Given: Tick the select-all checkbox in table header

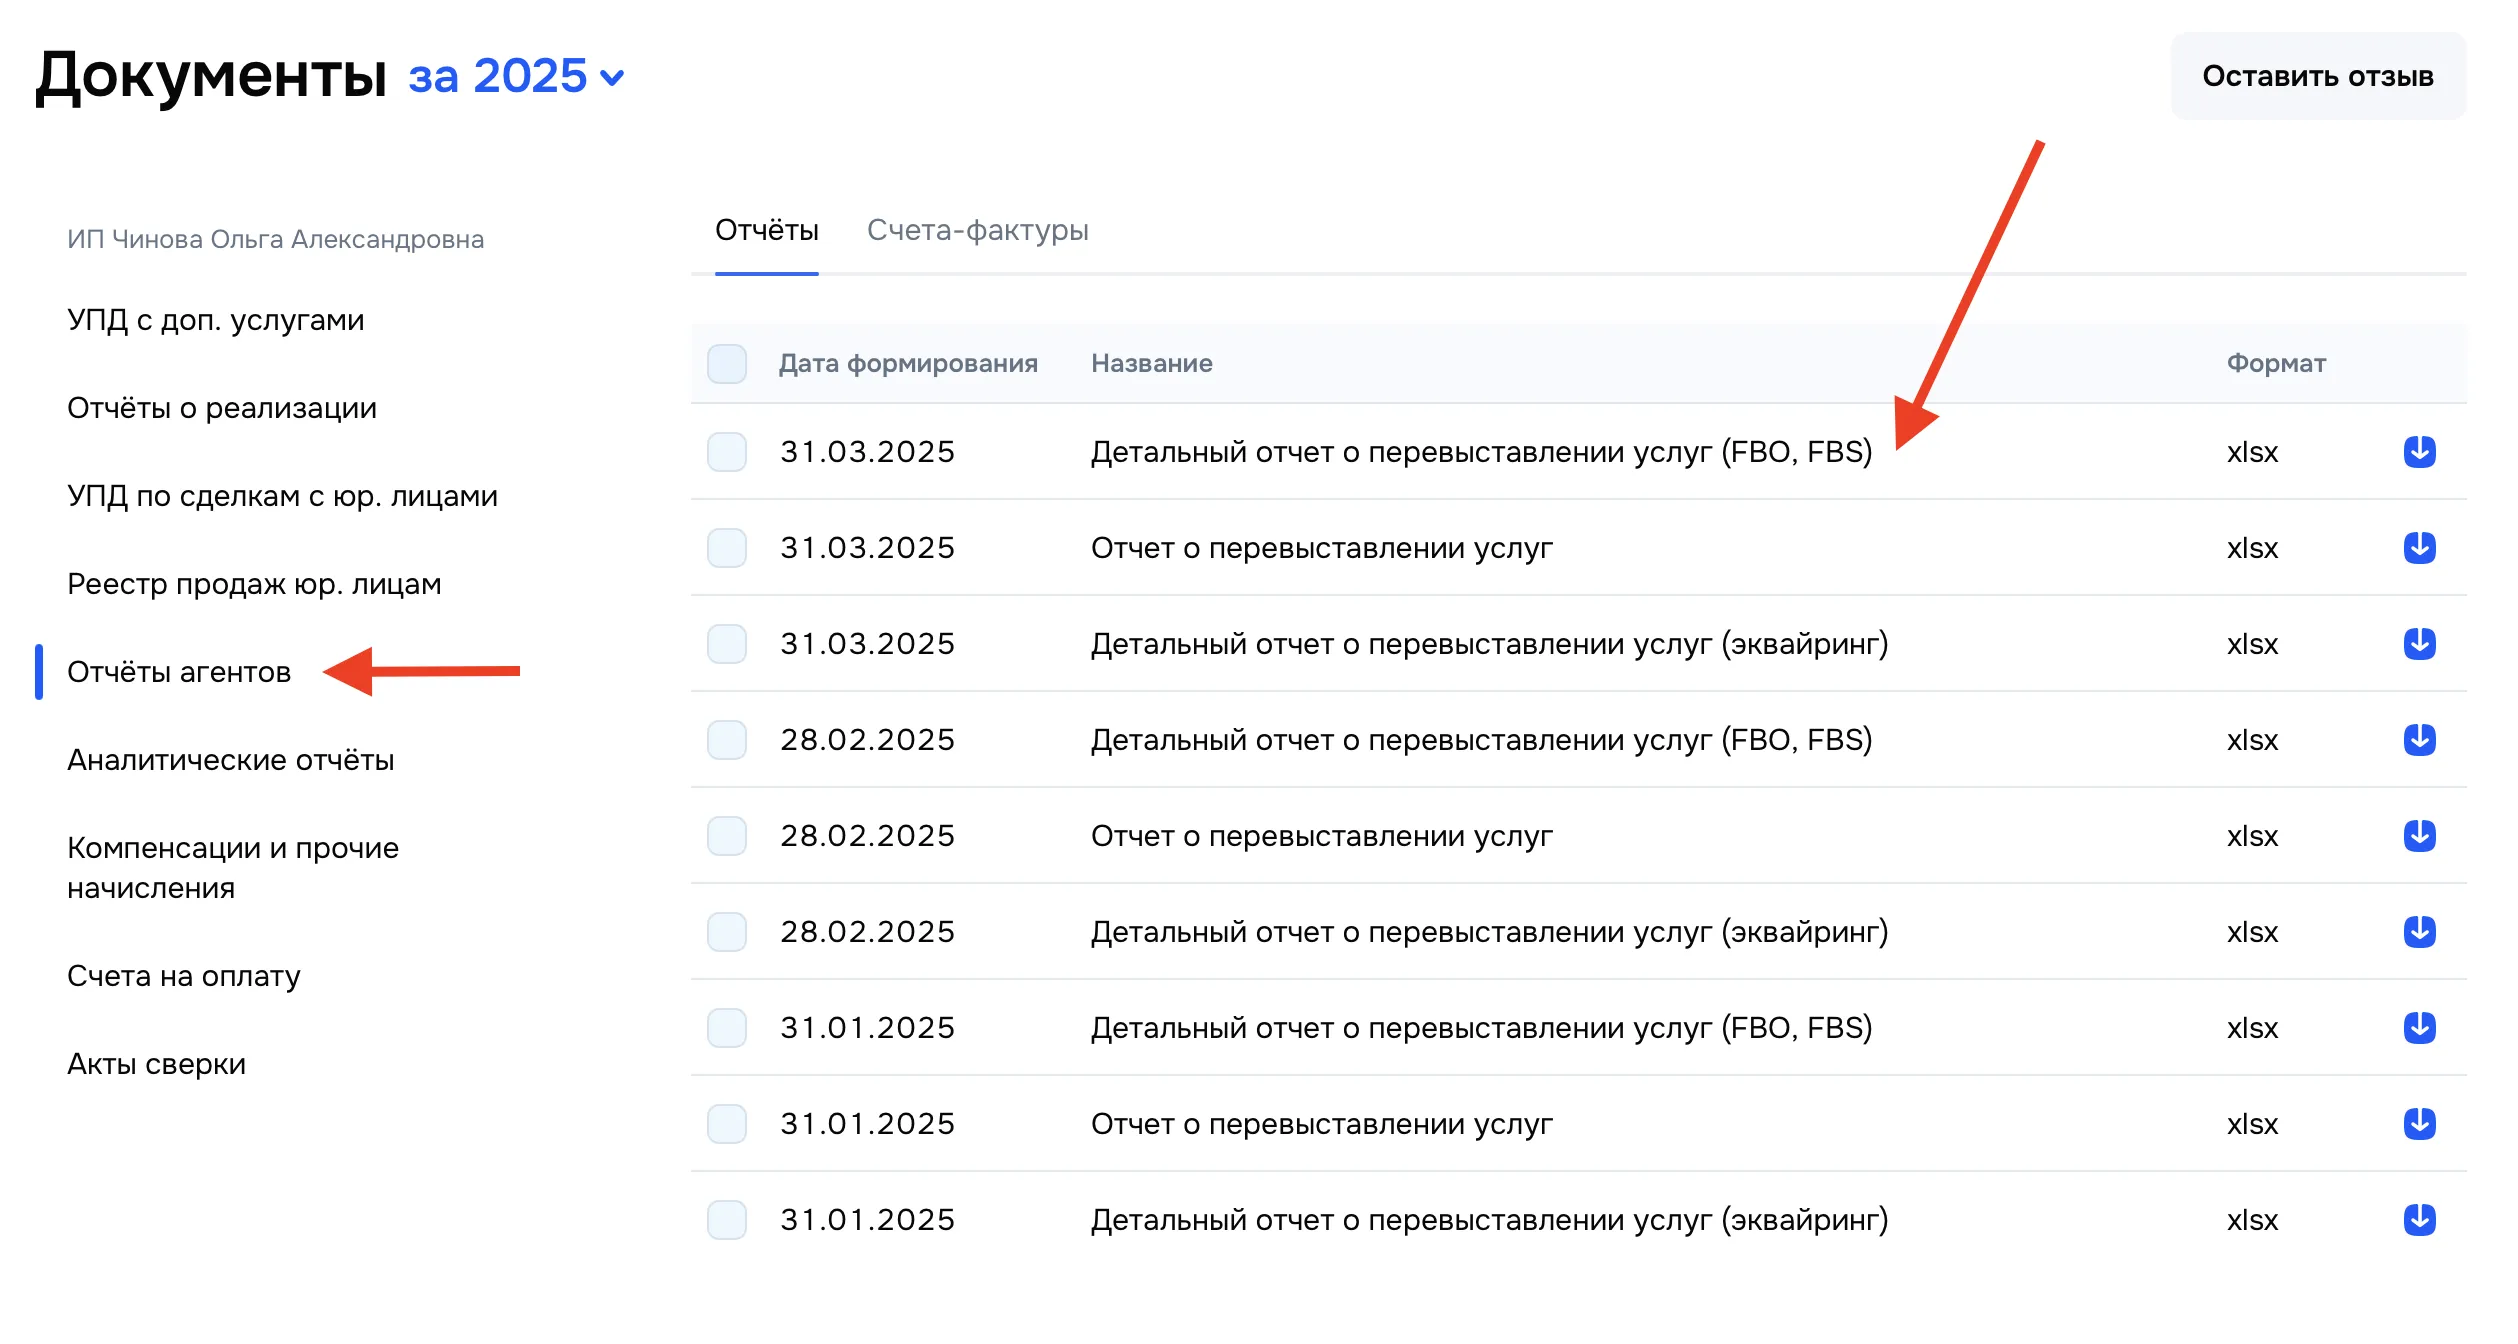Looking at the screenshot, I should click(x=727, y=364).
